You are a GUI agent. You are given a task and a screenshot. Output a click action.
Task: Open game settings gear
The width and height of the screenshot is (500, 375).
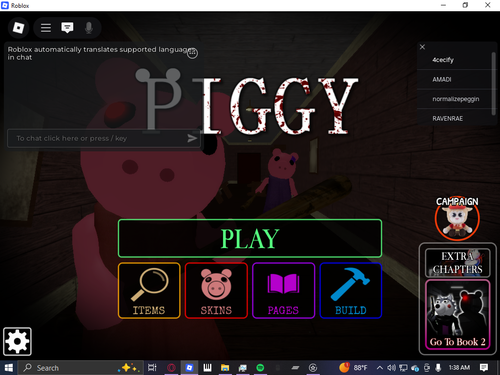pos(17,341)
